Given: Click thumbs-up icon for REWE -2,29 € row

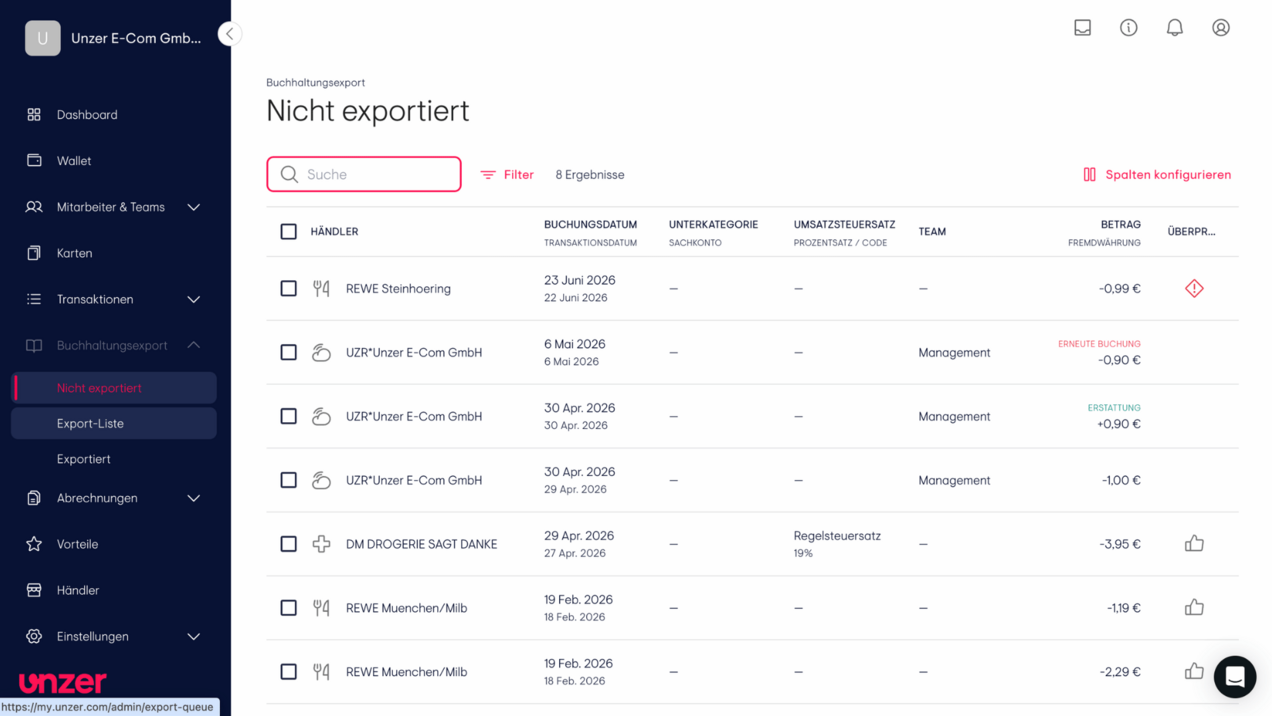Looking at the screenshot, I should (1194, 671).
